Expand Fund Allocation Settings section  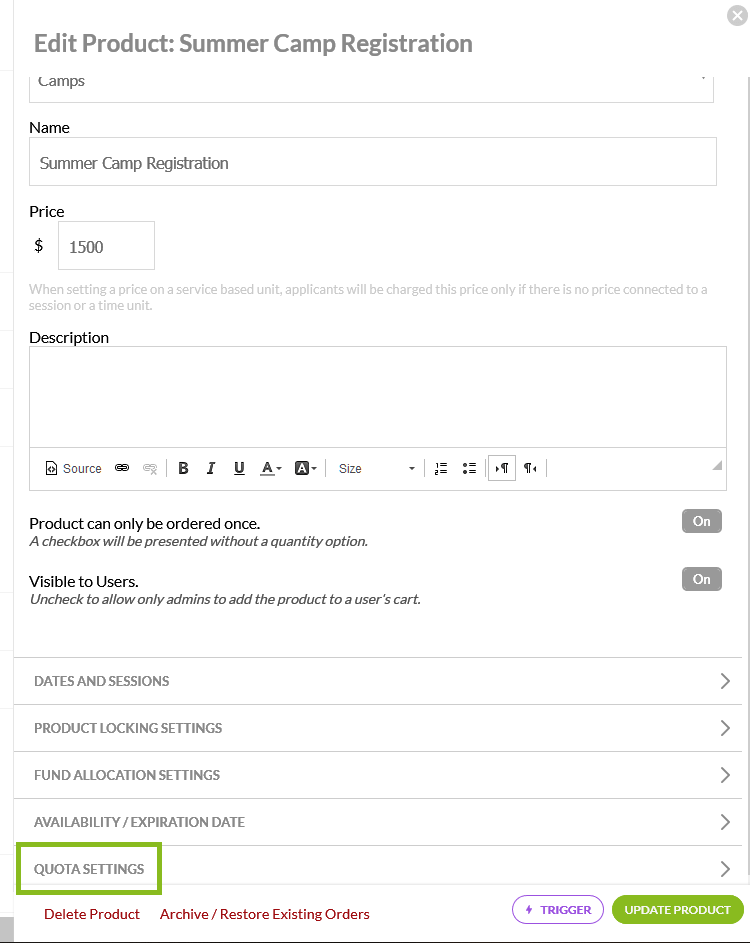pyautogui.click(x=378, y=775)
